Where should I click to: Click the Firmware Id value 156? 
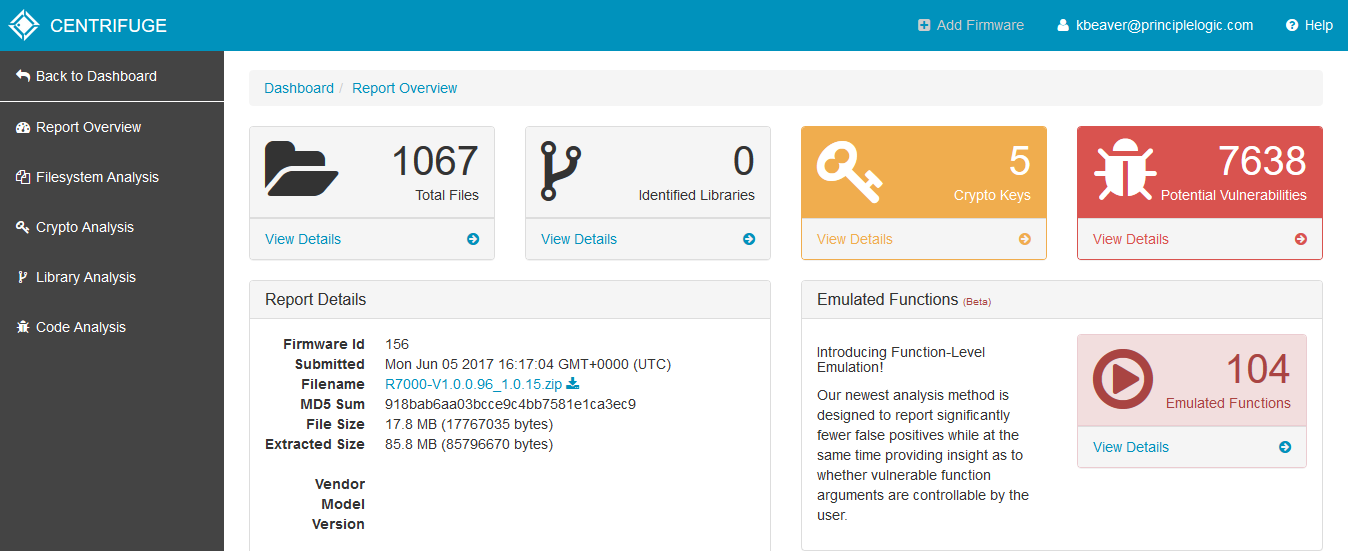pos(397,344)
